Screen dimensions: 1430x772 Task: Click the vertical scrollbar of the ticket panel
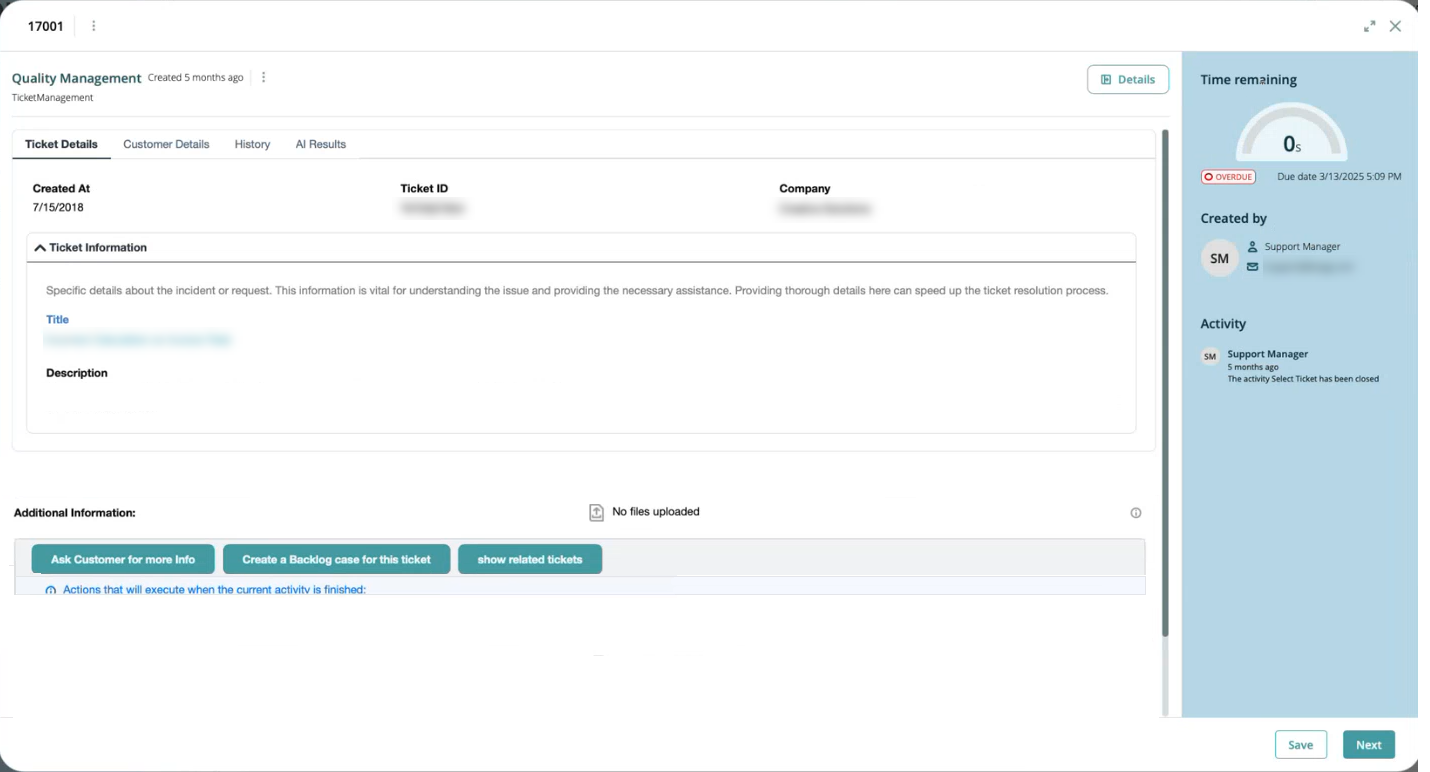coord(1165,380)
